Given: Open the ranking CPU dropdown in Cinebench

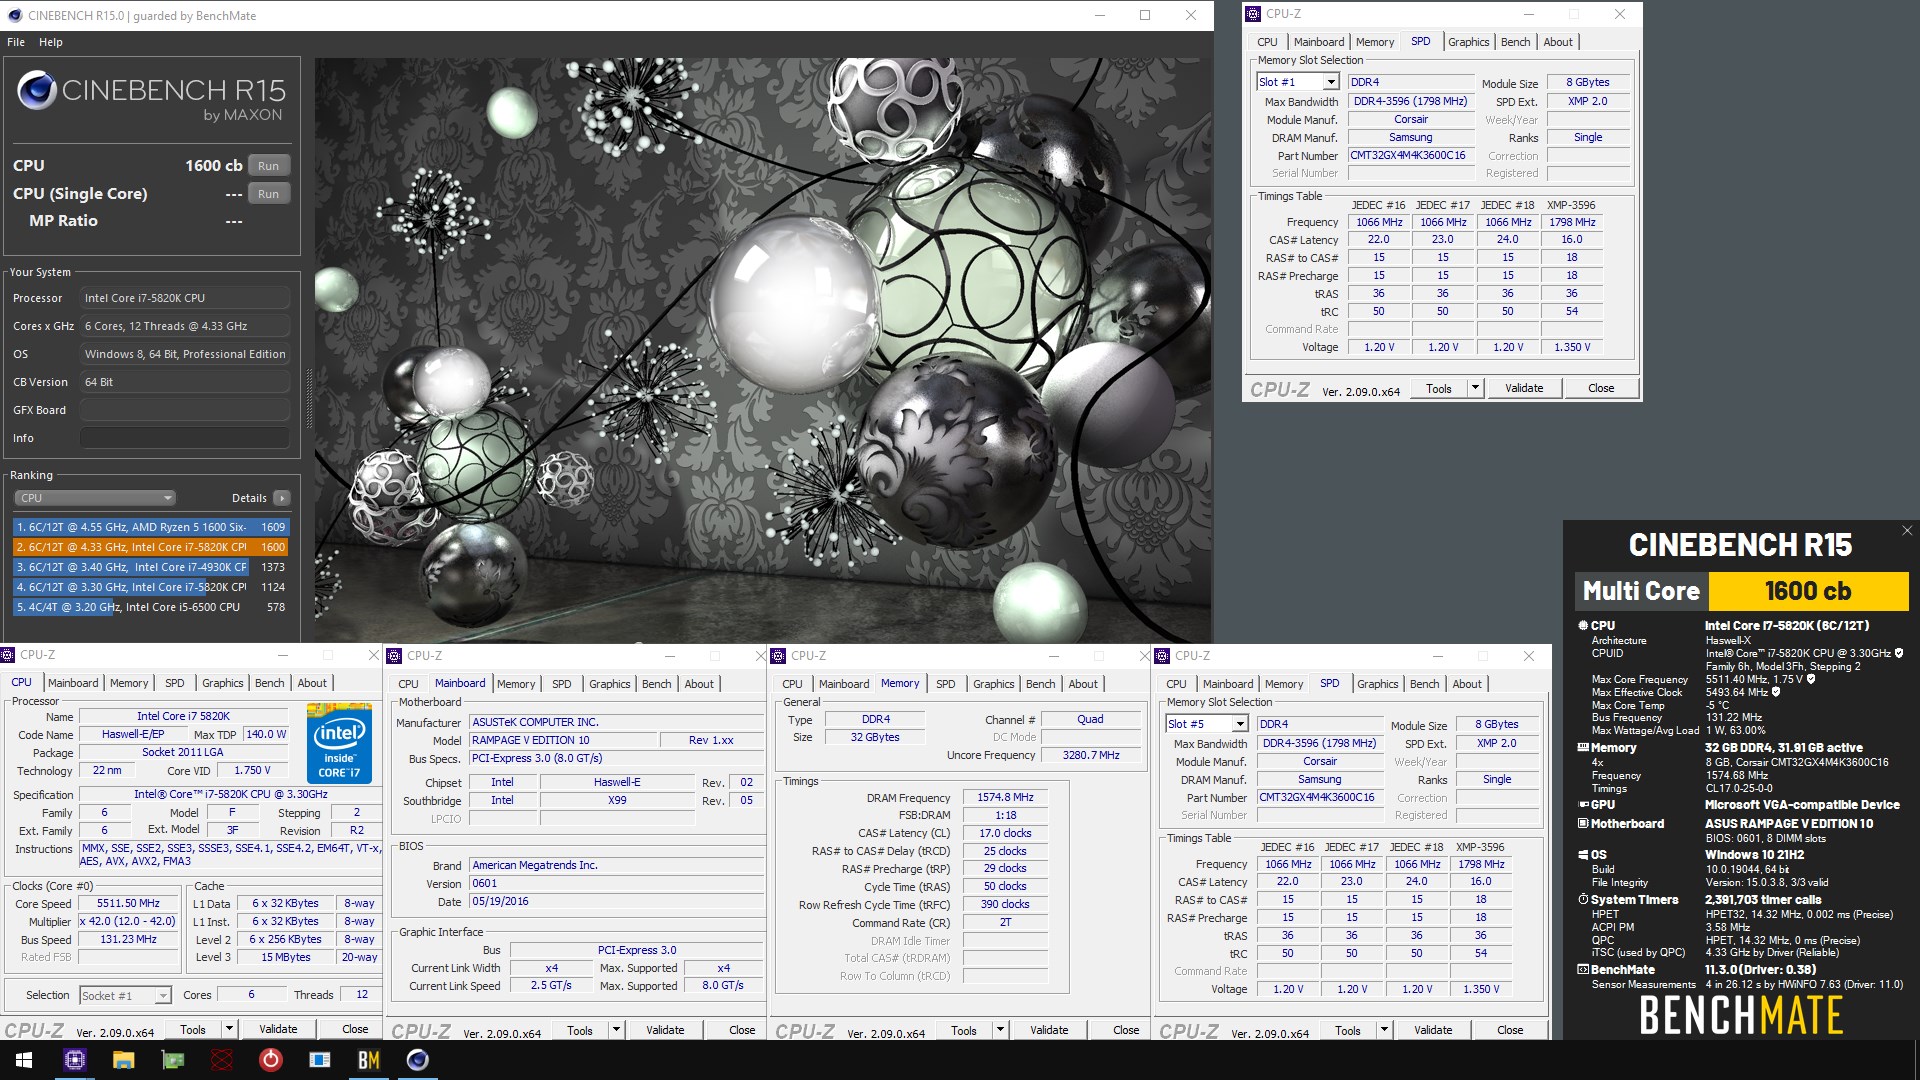Looking at the screenshot, I should coord(95,498).
